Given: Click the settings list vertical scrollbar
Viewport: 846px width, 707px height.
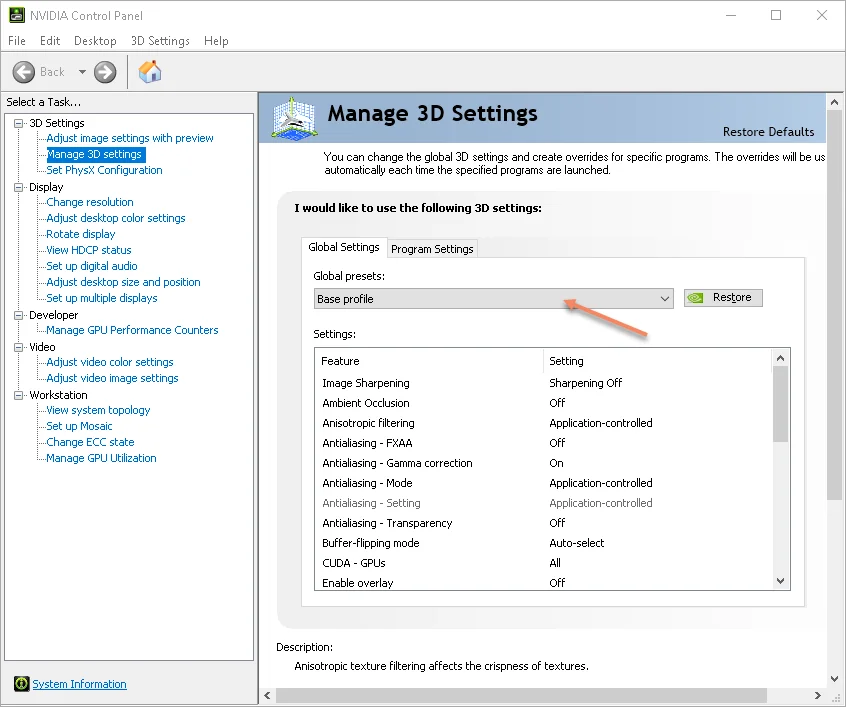Looking at the screenshot, I should (781, 403).
